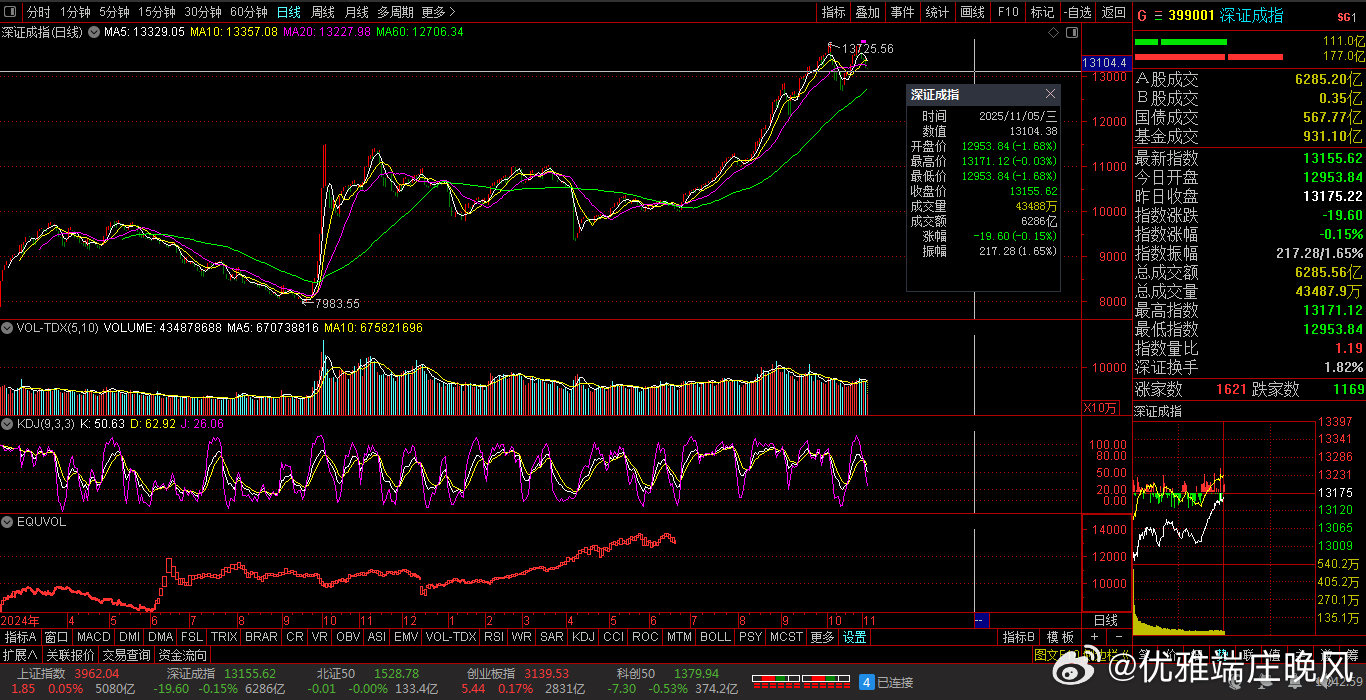
Task: Select the 30分钟 period
Action: pyautogui.click(x=203, y=12)
